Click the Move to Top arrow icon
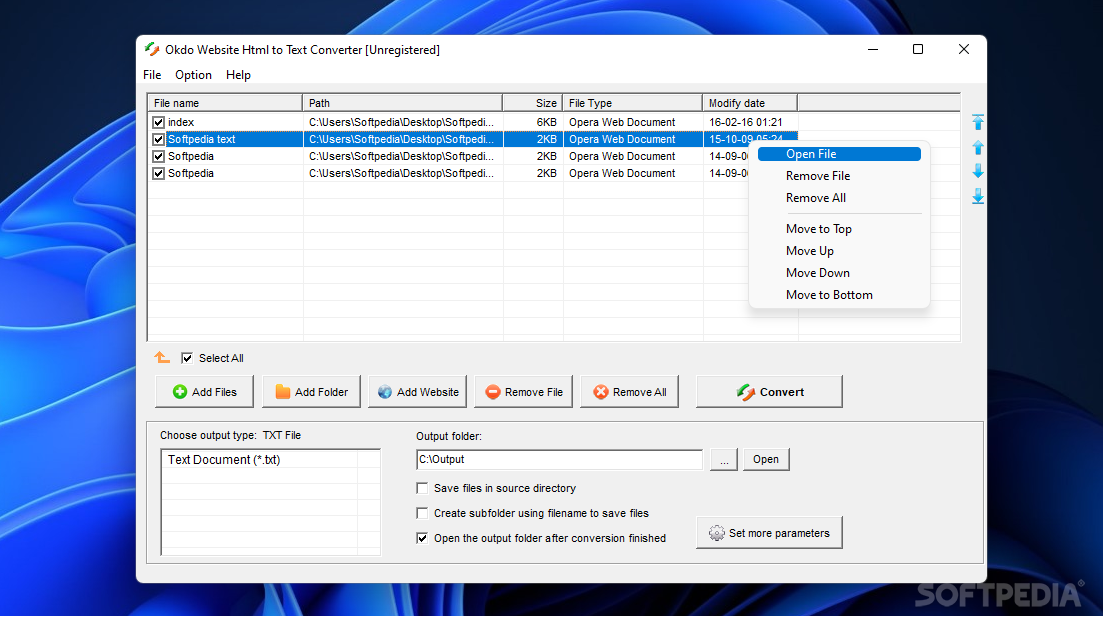 [978, 122]
